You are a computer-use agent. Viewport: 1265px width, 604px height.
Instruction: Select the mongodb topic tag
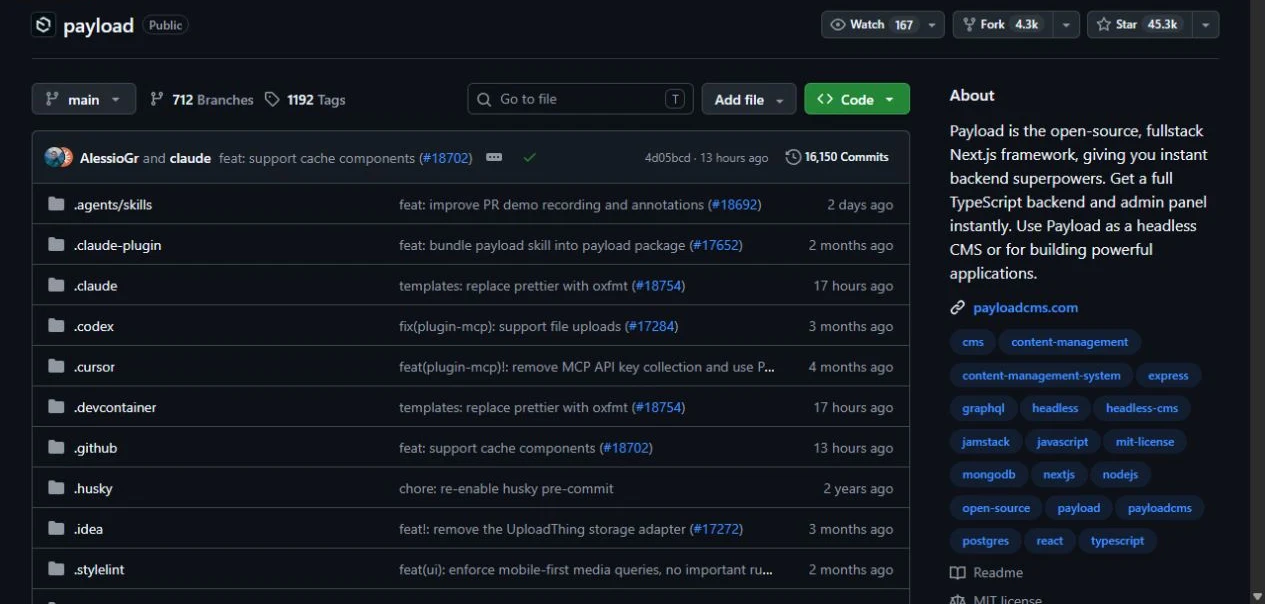[989, 475]
